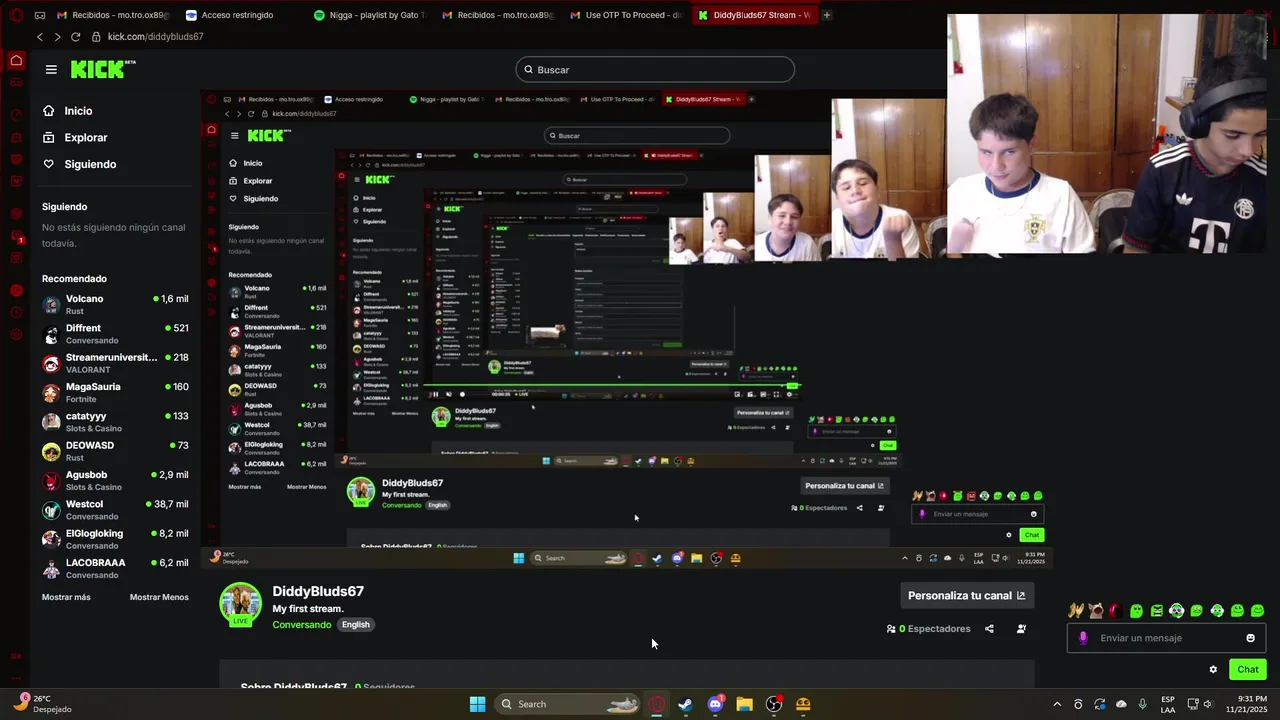The height and width of the screenshot is (720, 1280).
Task: Open MagaSauria recommended channel
Action: click(115, 392)
